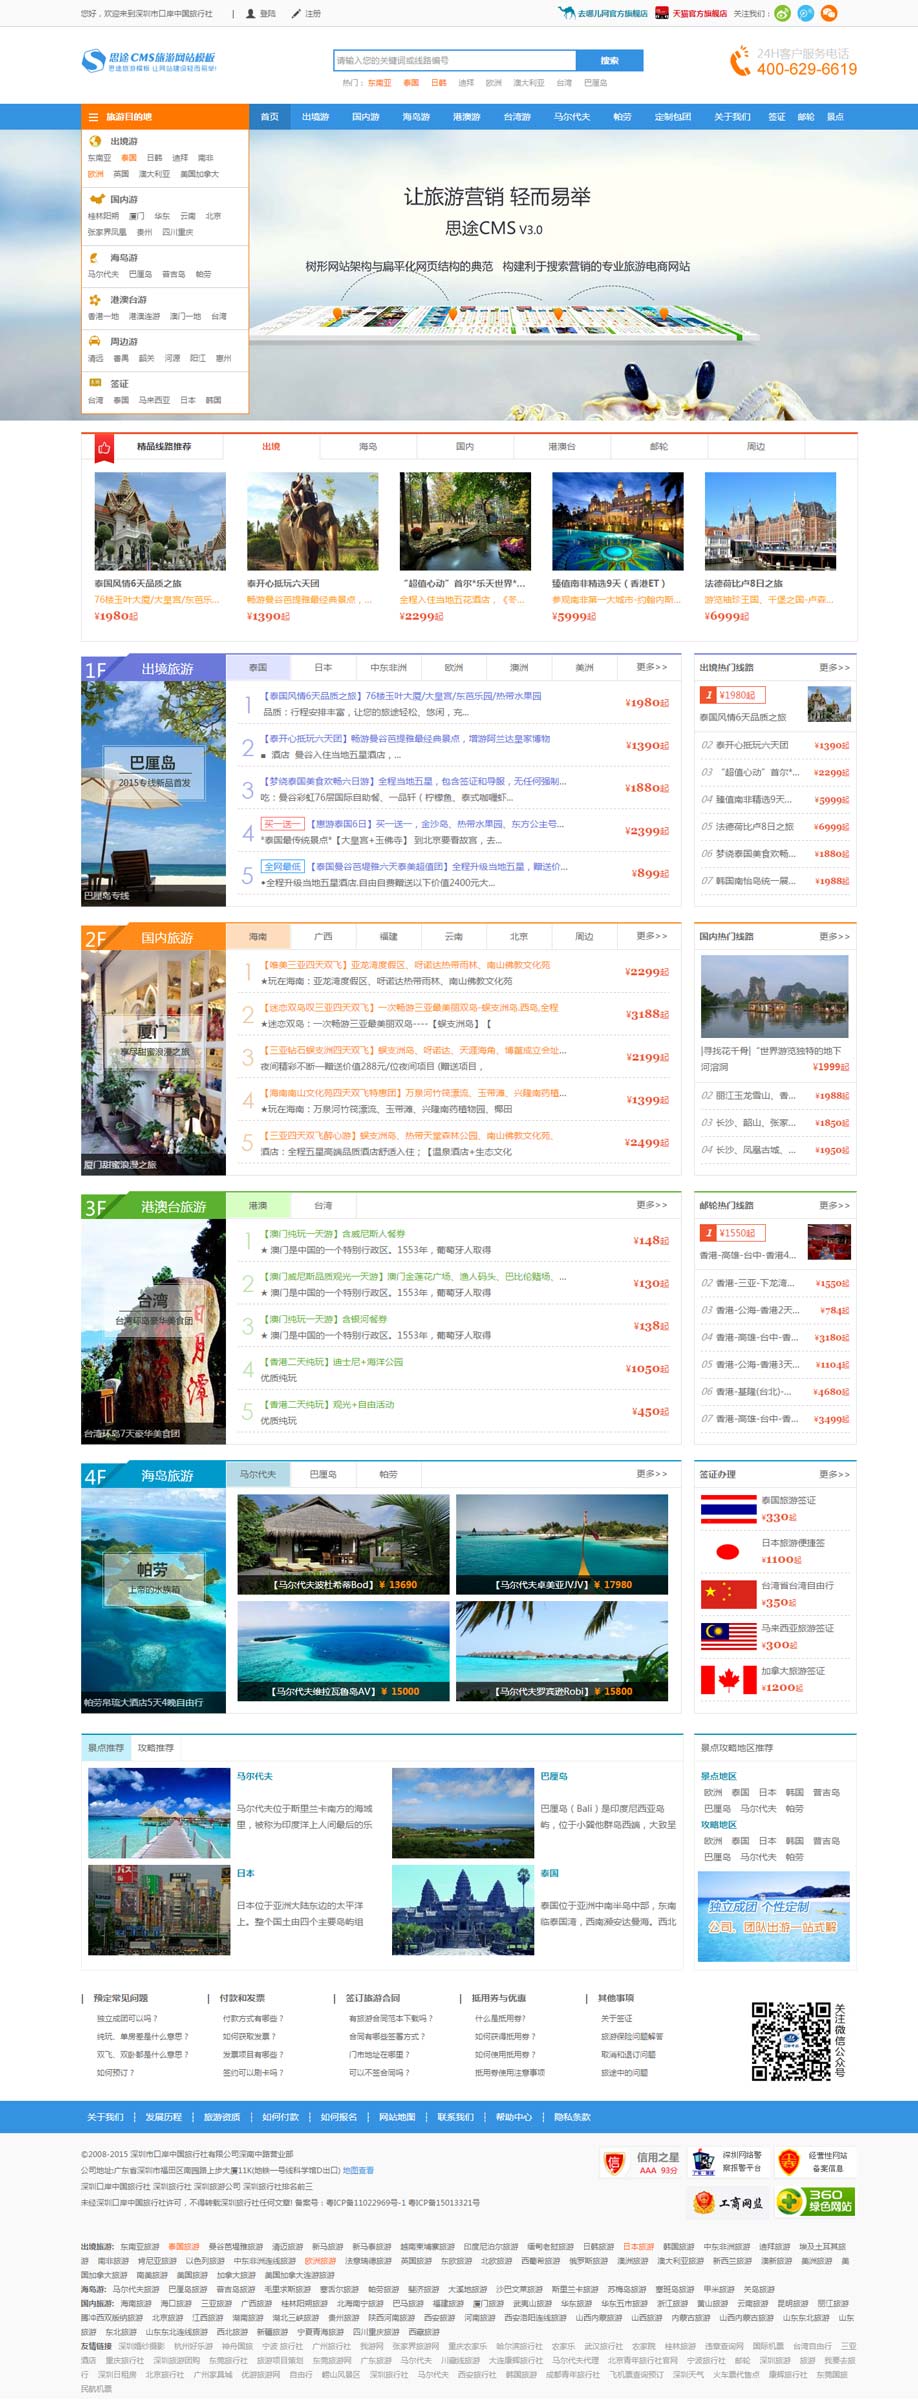
Task: Click the 独立成团 个性定制 banner ad
Action: click(774, 1916)
